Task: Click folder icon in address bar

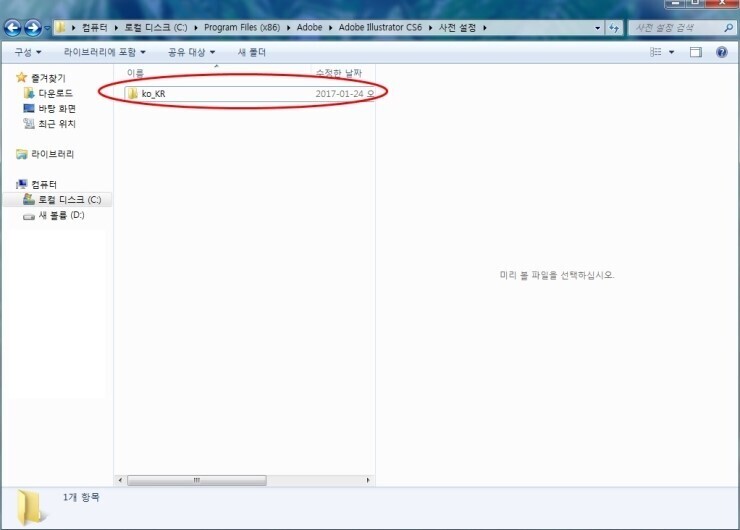Action: 60,27
